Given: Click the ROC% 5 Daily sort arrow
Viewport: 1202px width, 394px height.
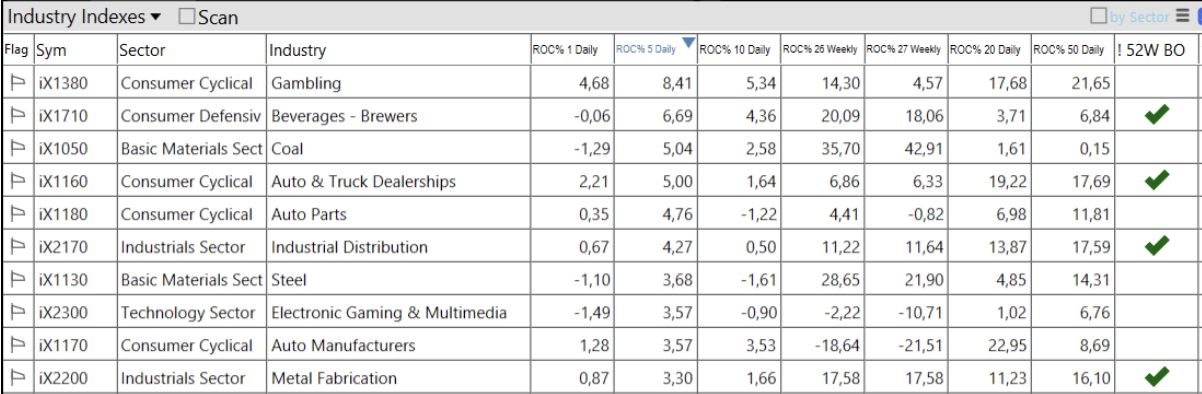Looking at the screenshot, I should pyautogui.click(x=687, y=42).
